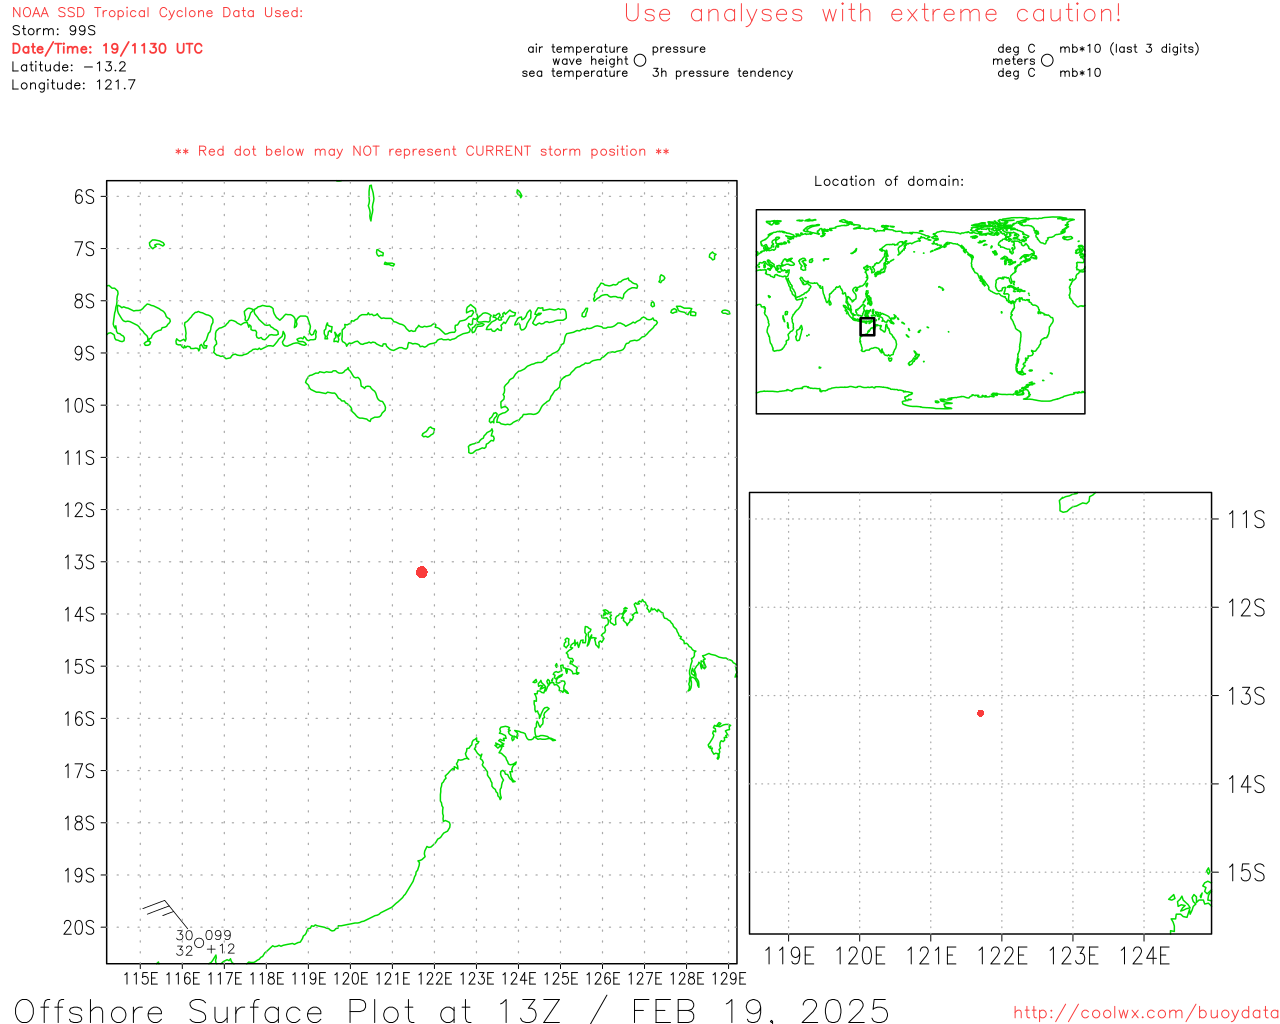
Task: Click the '13S' latitude label on main map
Action: pyautogui.click(x=79, y=562)
